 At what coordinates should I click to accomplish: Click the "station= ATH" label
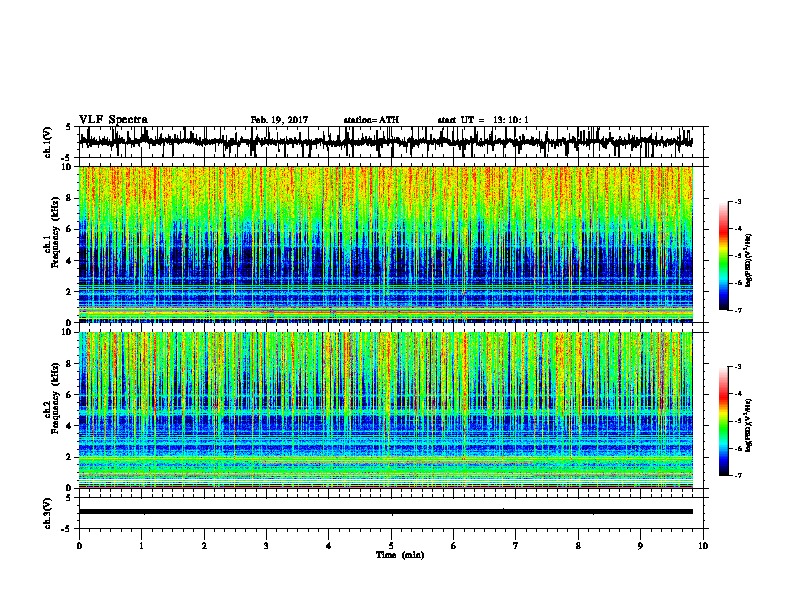coord(371,120)
